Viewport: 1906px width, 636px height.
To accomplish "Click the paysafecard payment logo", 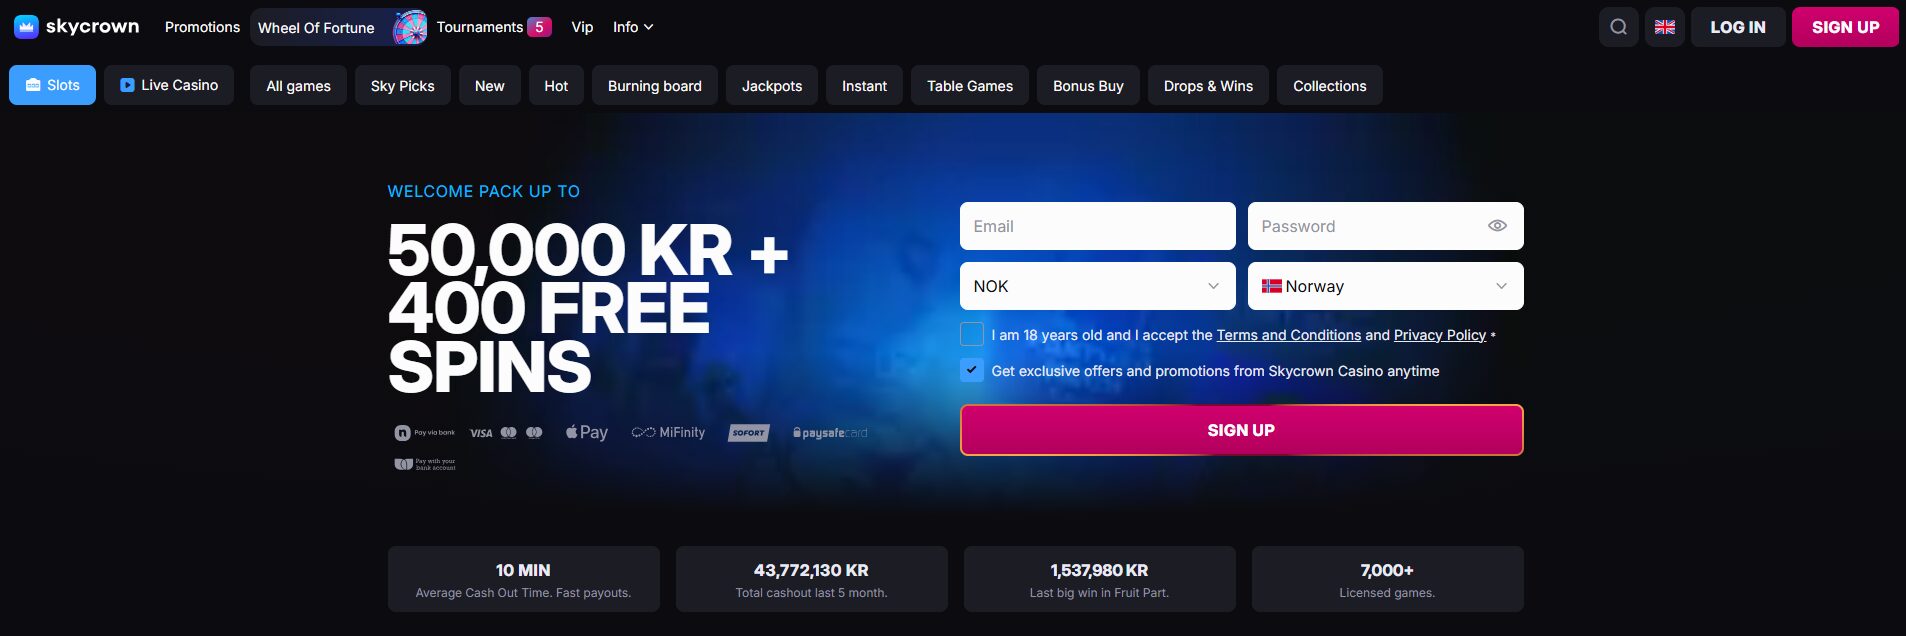I will click(830, 433).
